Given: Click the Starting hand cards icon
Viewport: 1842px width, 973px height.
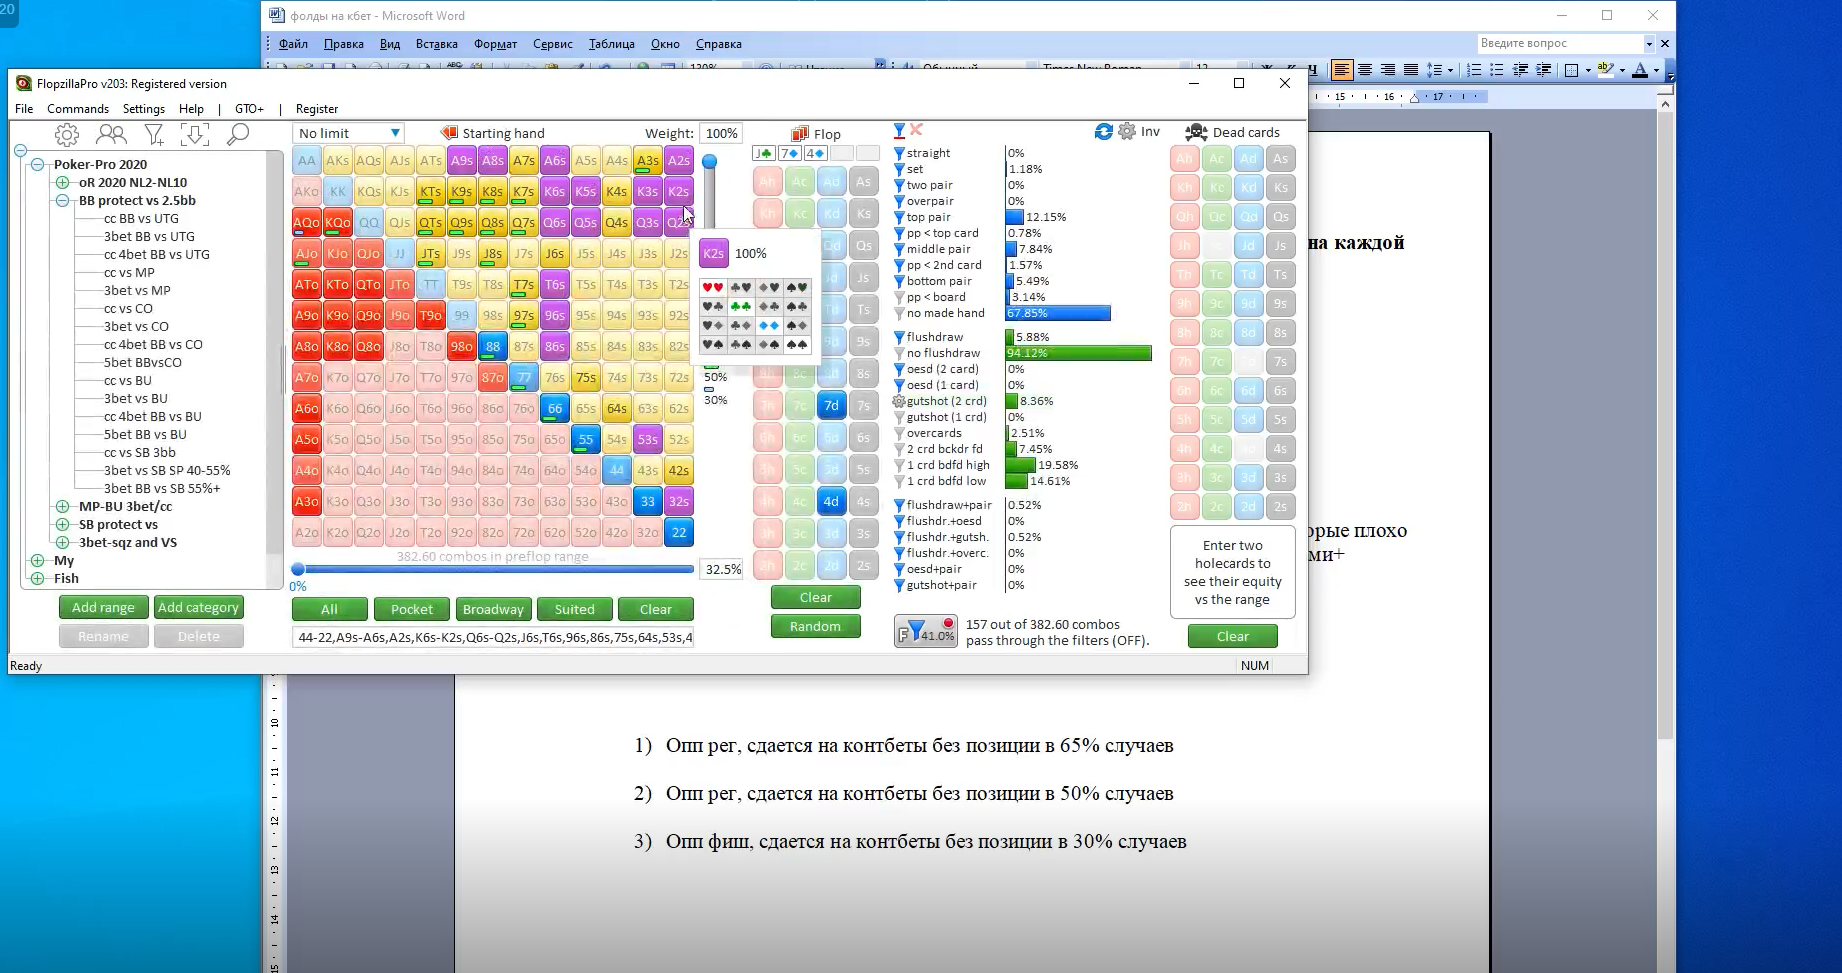Looking at the screenshot, I should [x=449, y=133].
